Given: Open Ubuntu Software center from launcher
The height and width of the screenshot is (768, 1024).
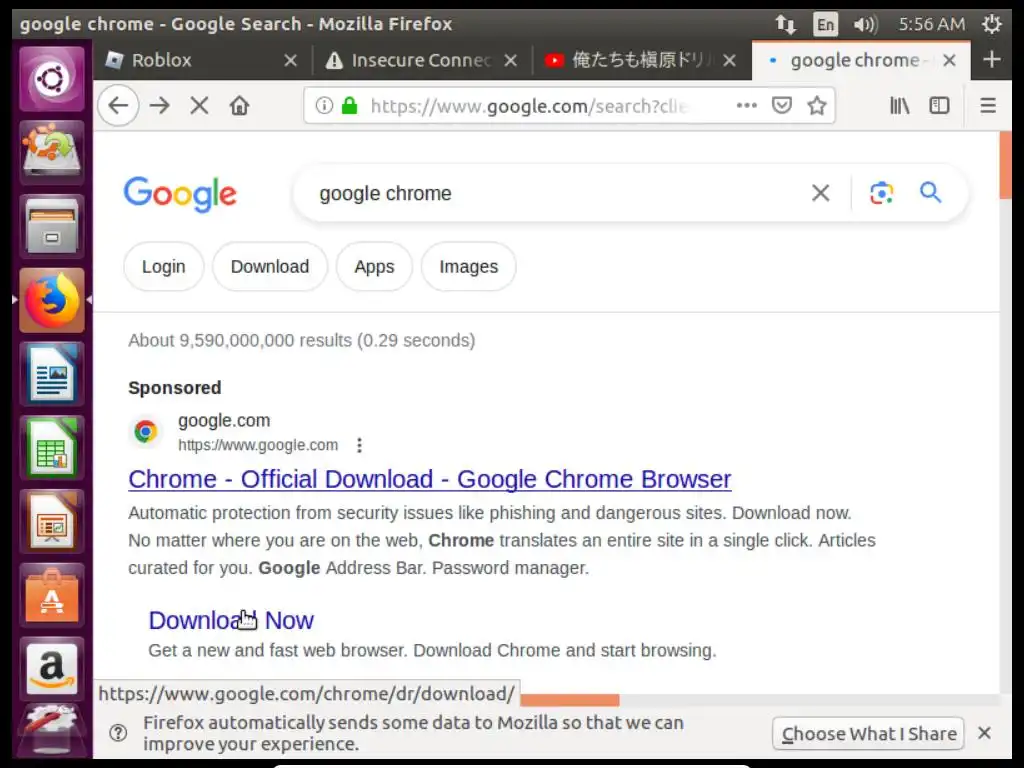Looking at the screenshot, I should [x=52, y=596].
